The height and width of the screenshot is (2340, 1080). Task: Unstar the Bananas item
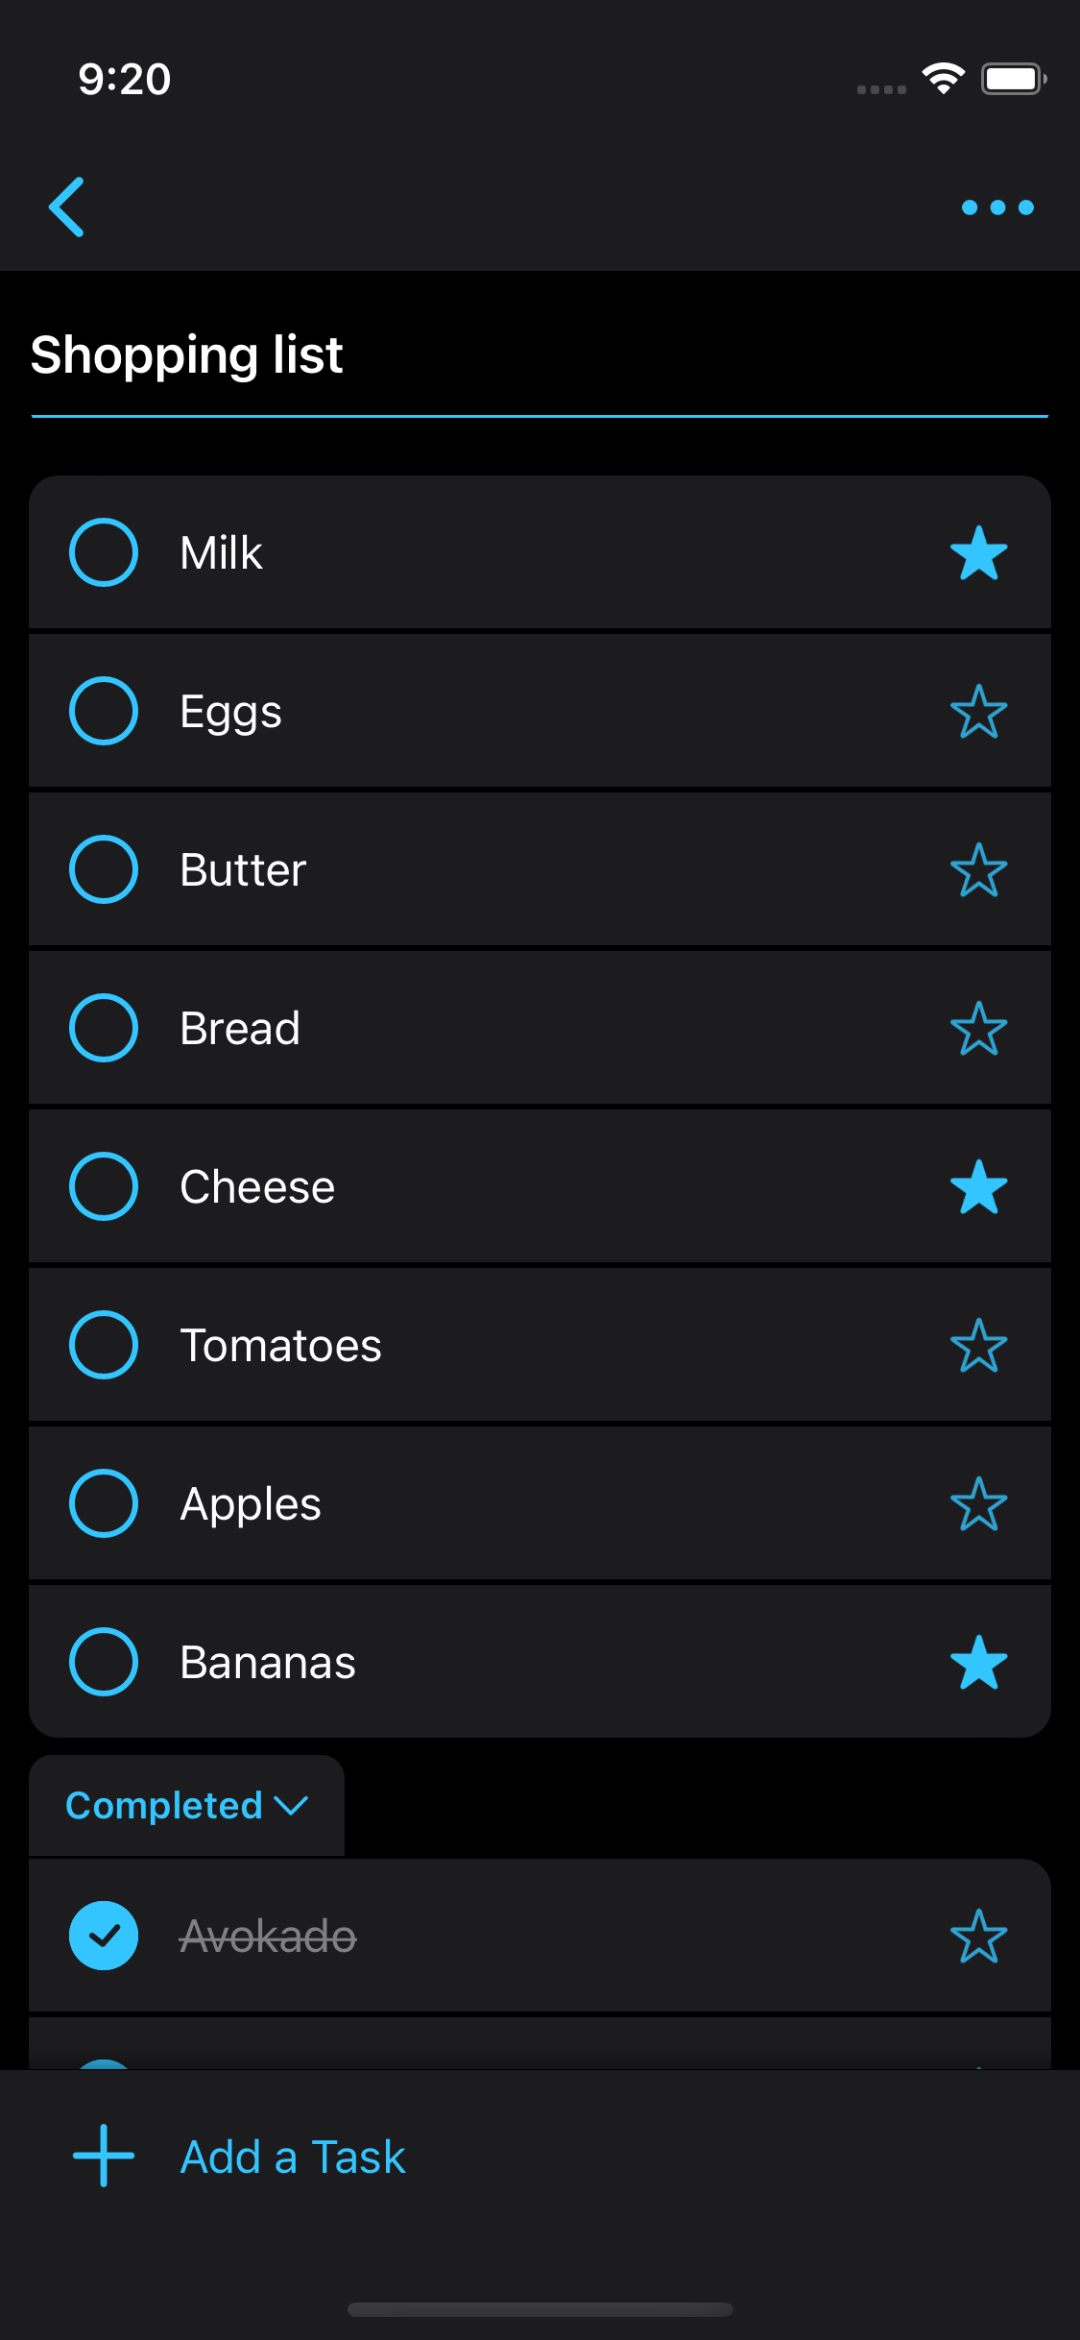click(x=978, y=1663)
